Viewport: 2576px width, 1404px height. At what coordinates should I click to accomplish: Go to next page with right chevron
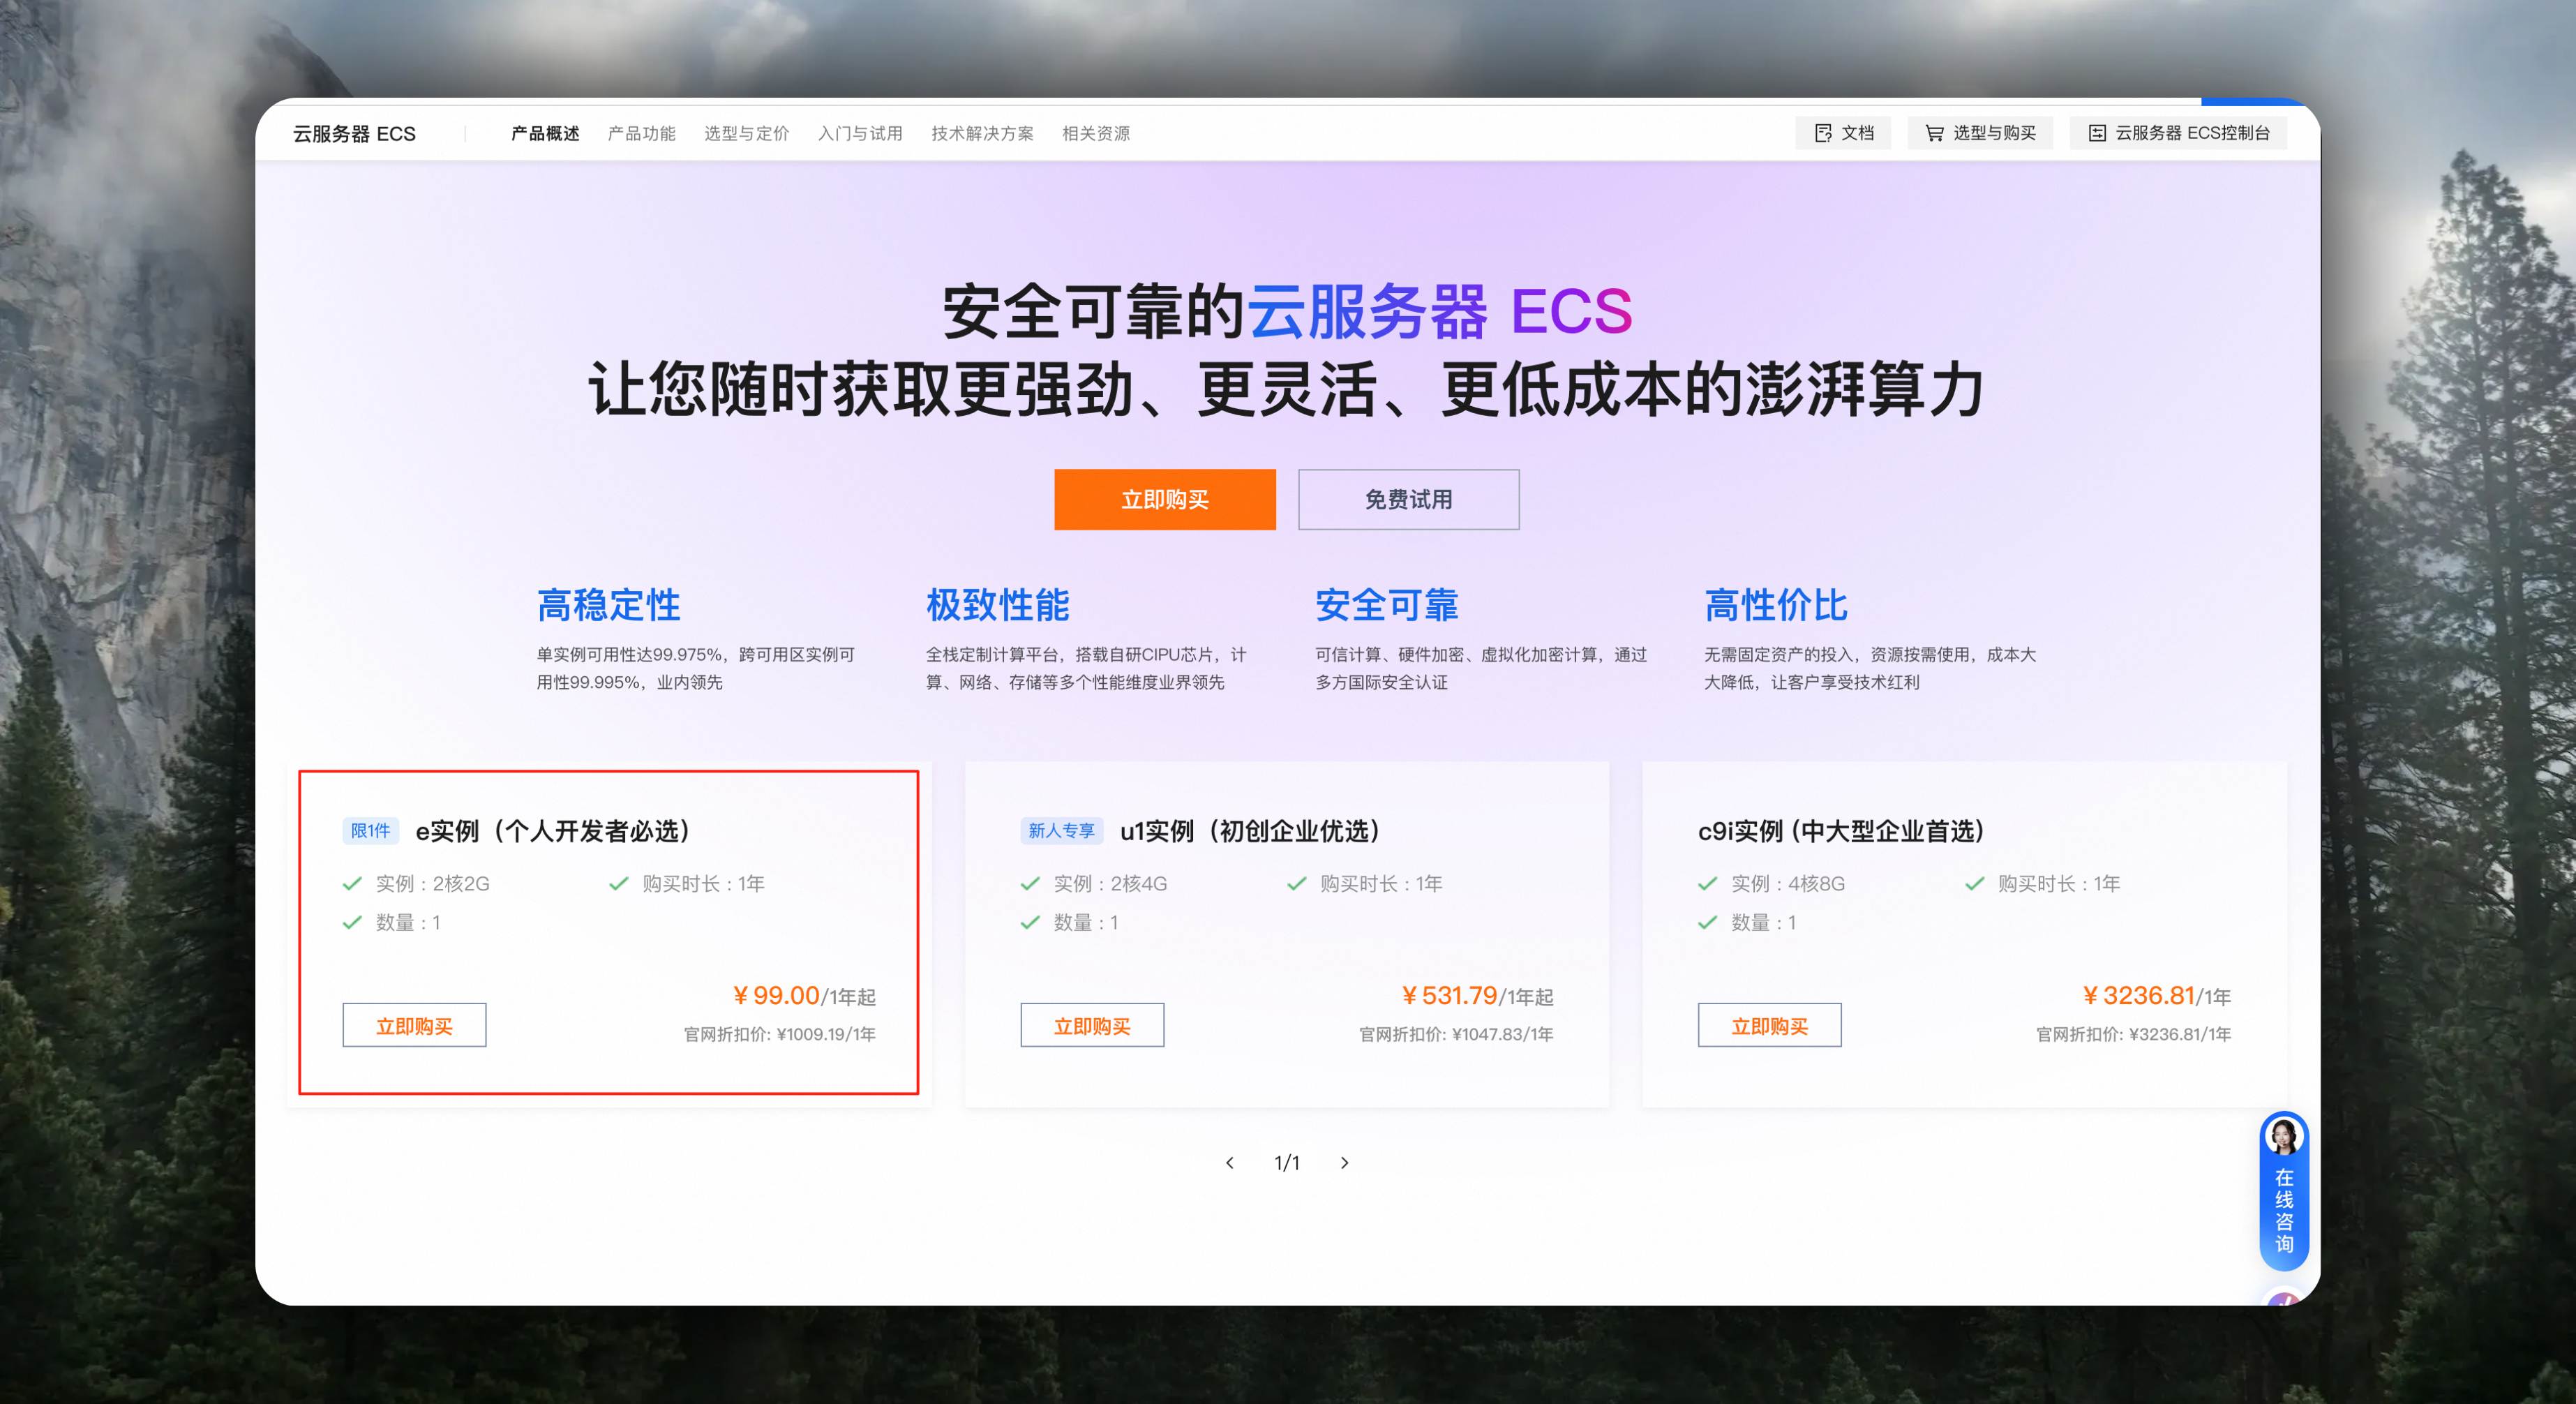tap(1345, 1163)
